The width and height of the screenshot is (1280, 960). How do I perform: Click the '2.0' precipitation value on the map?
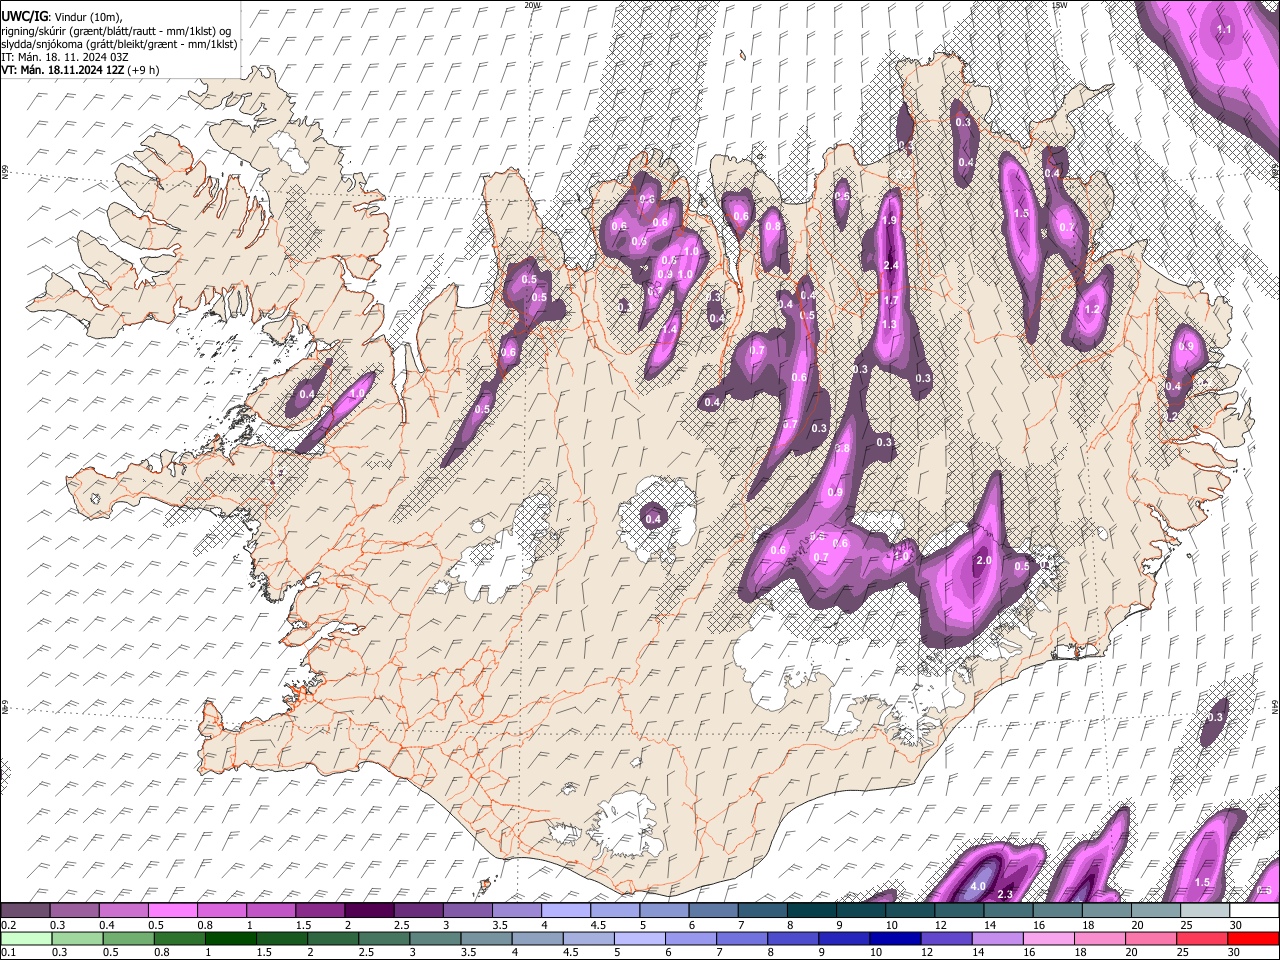[x=983, y=561]
